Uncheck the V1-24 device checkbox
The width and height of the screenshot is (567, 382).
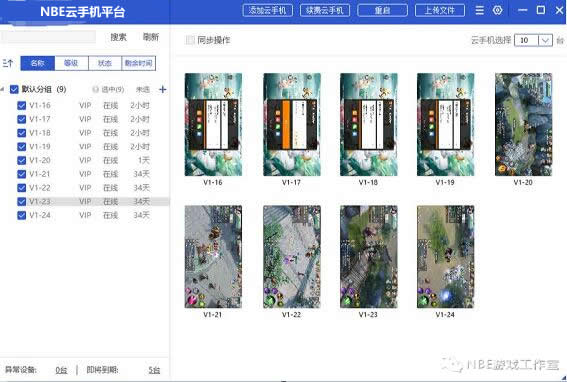click(22, 215)
